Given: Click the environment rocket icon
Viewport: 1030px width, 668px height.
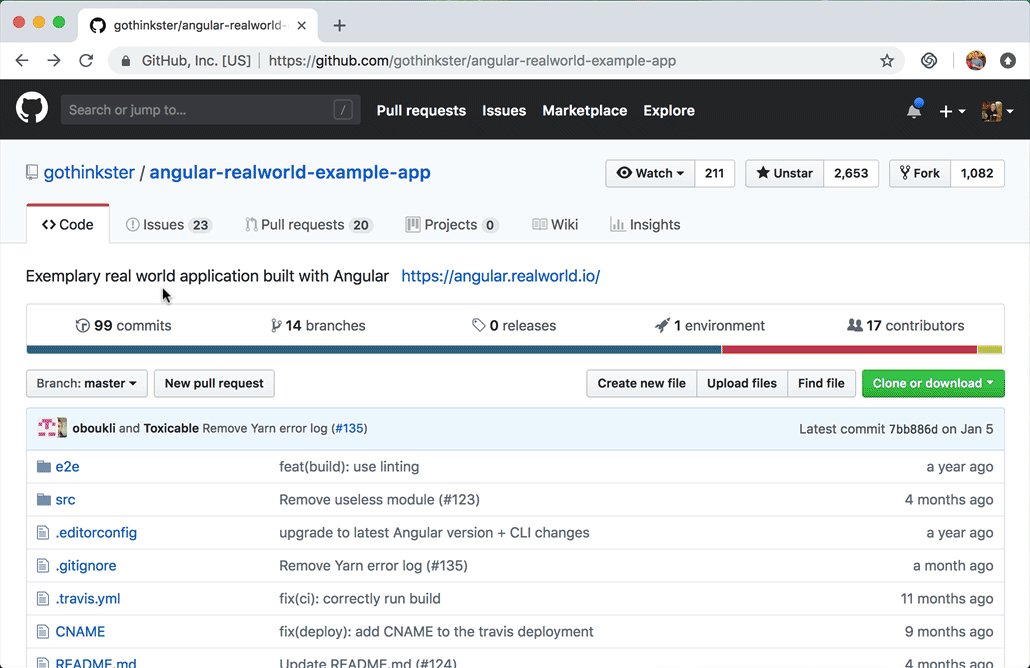Looking at the screenshot, I should pos(662,325).
